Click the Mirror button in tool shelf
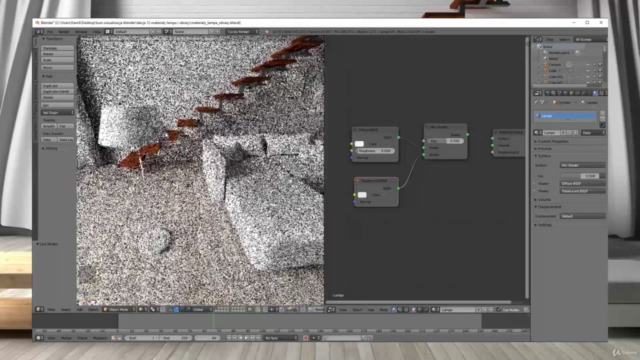640x360 pixels. 58,67
